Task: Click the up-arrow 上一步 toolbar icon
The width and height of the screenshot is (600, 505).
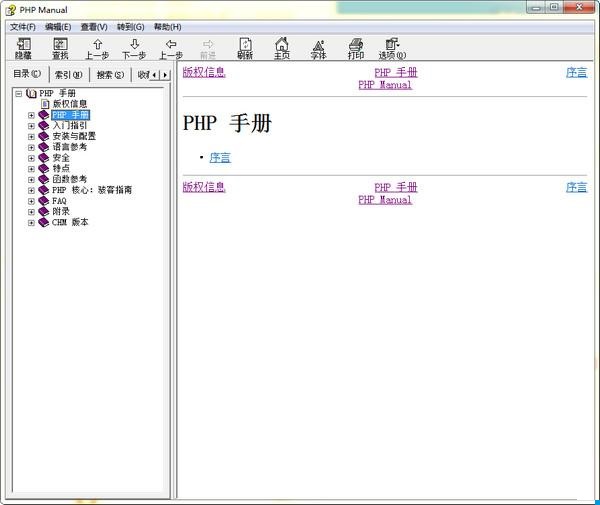Action: click(97, 49)
